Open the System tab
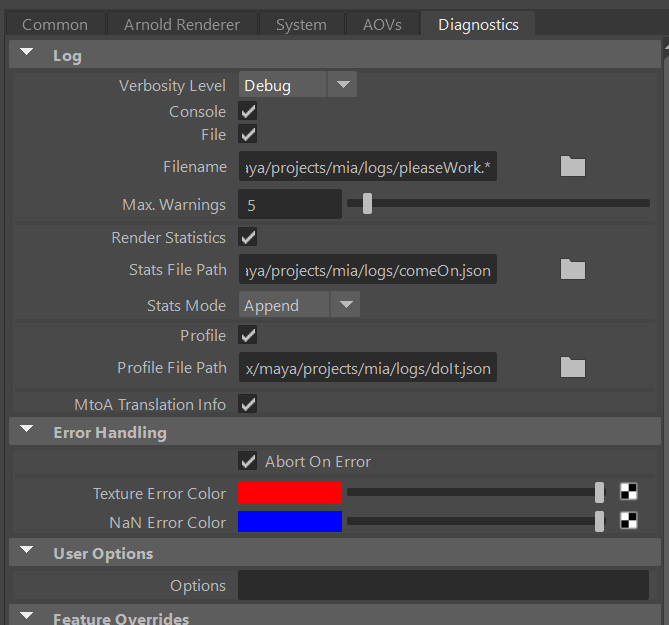The image size is (669, 625). (x=302, y=24)
